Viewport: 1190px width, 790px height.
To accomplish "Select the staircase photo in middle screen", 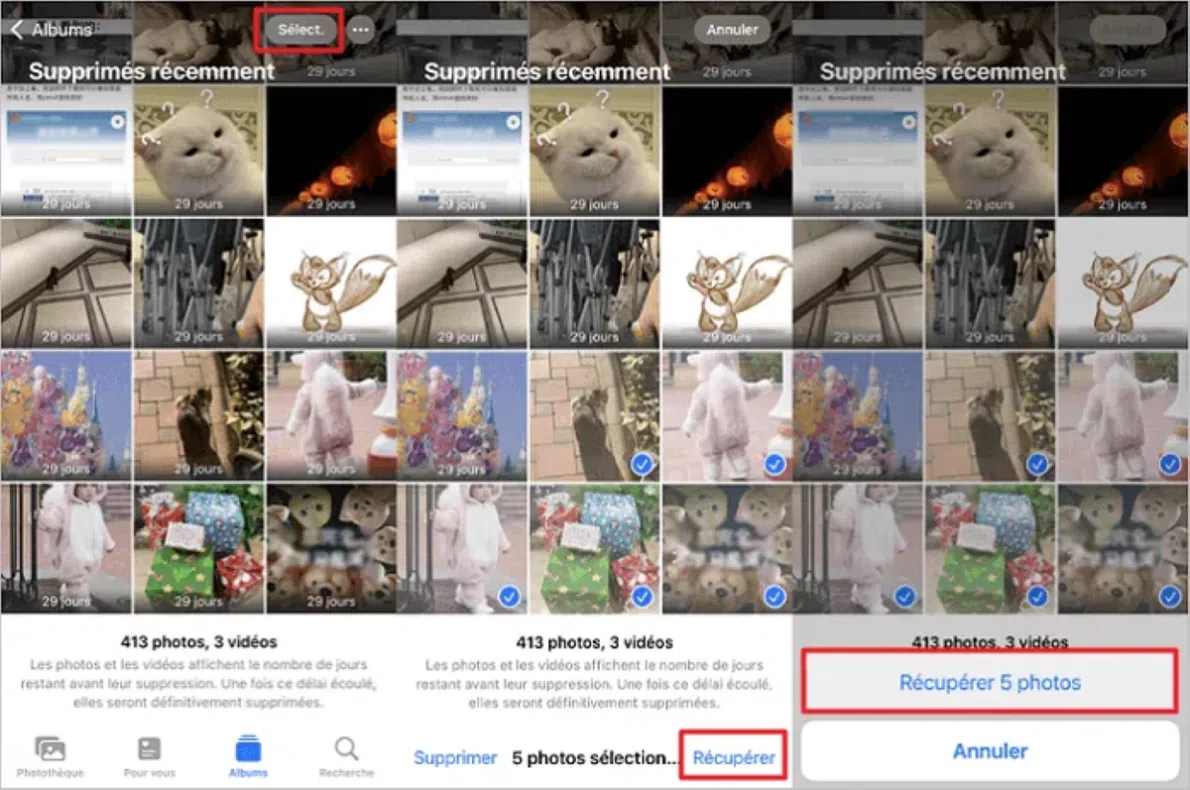I will coord(461,283).
